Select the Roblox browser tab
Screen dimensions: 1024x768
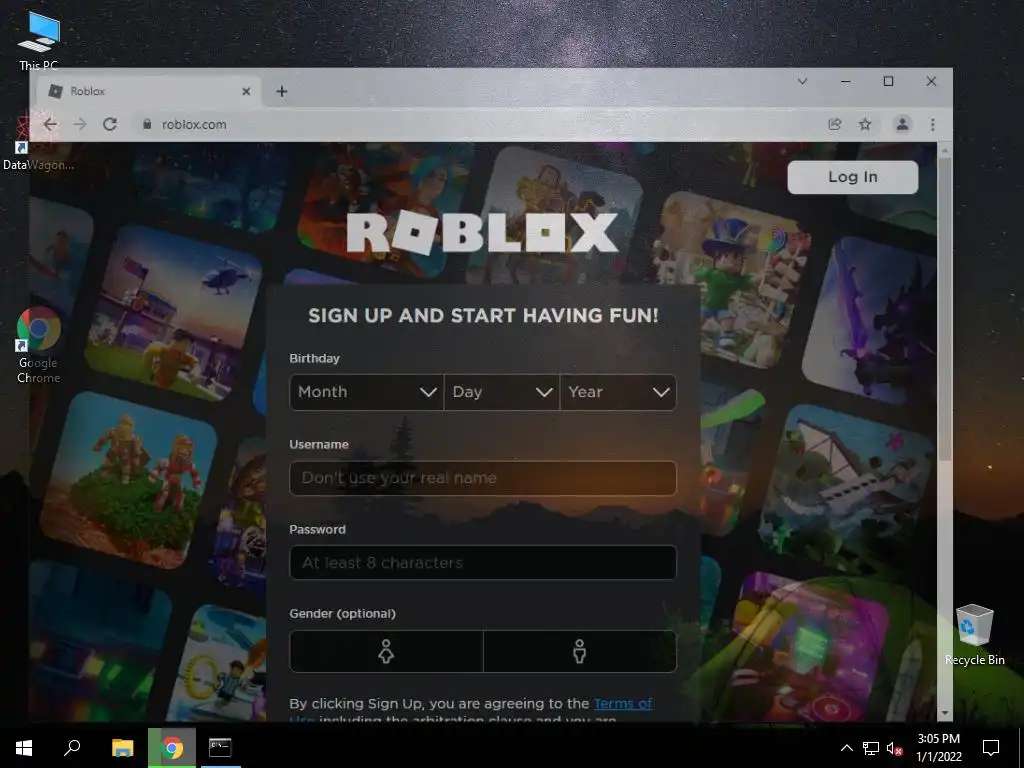click(149, 91)
